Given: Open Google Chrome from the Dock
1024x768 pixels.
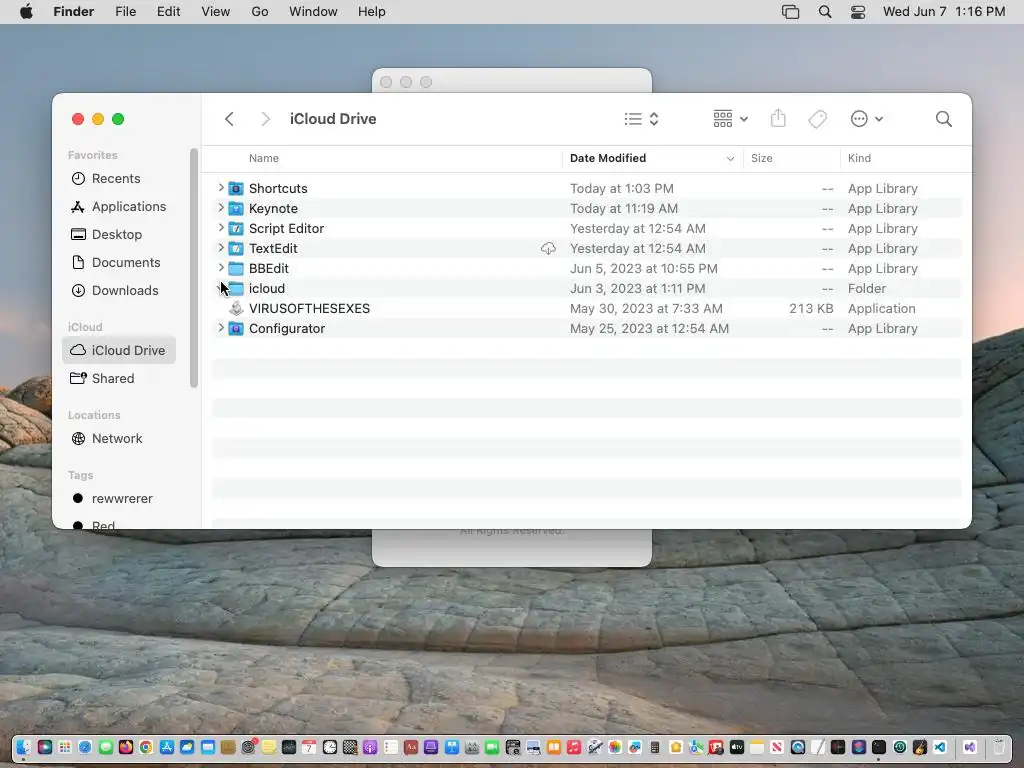Looking at the screenshot, I should click(146, 747).
